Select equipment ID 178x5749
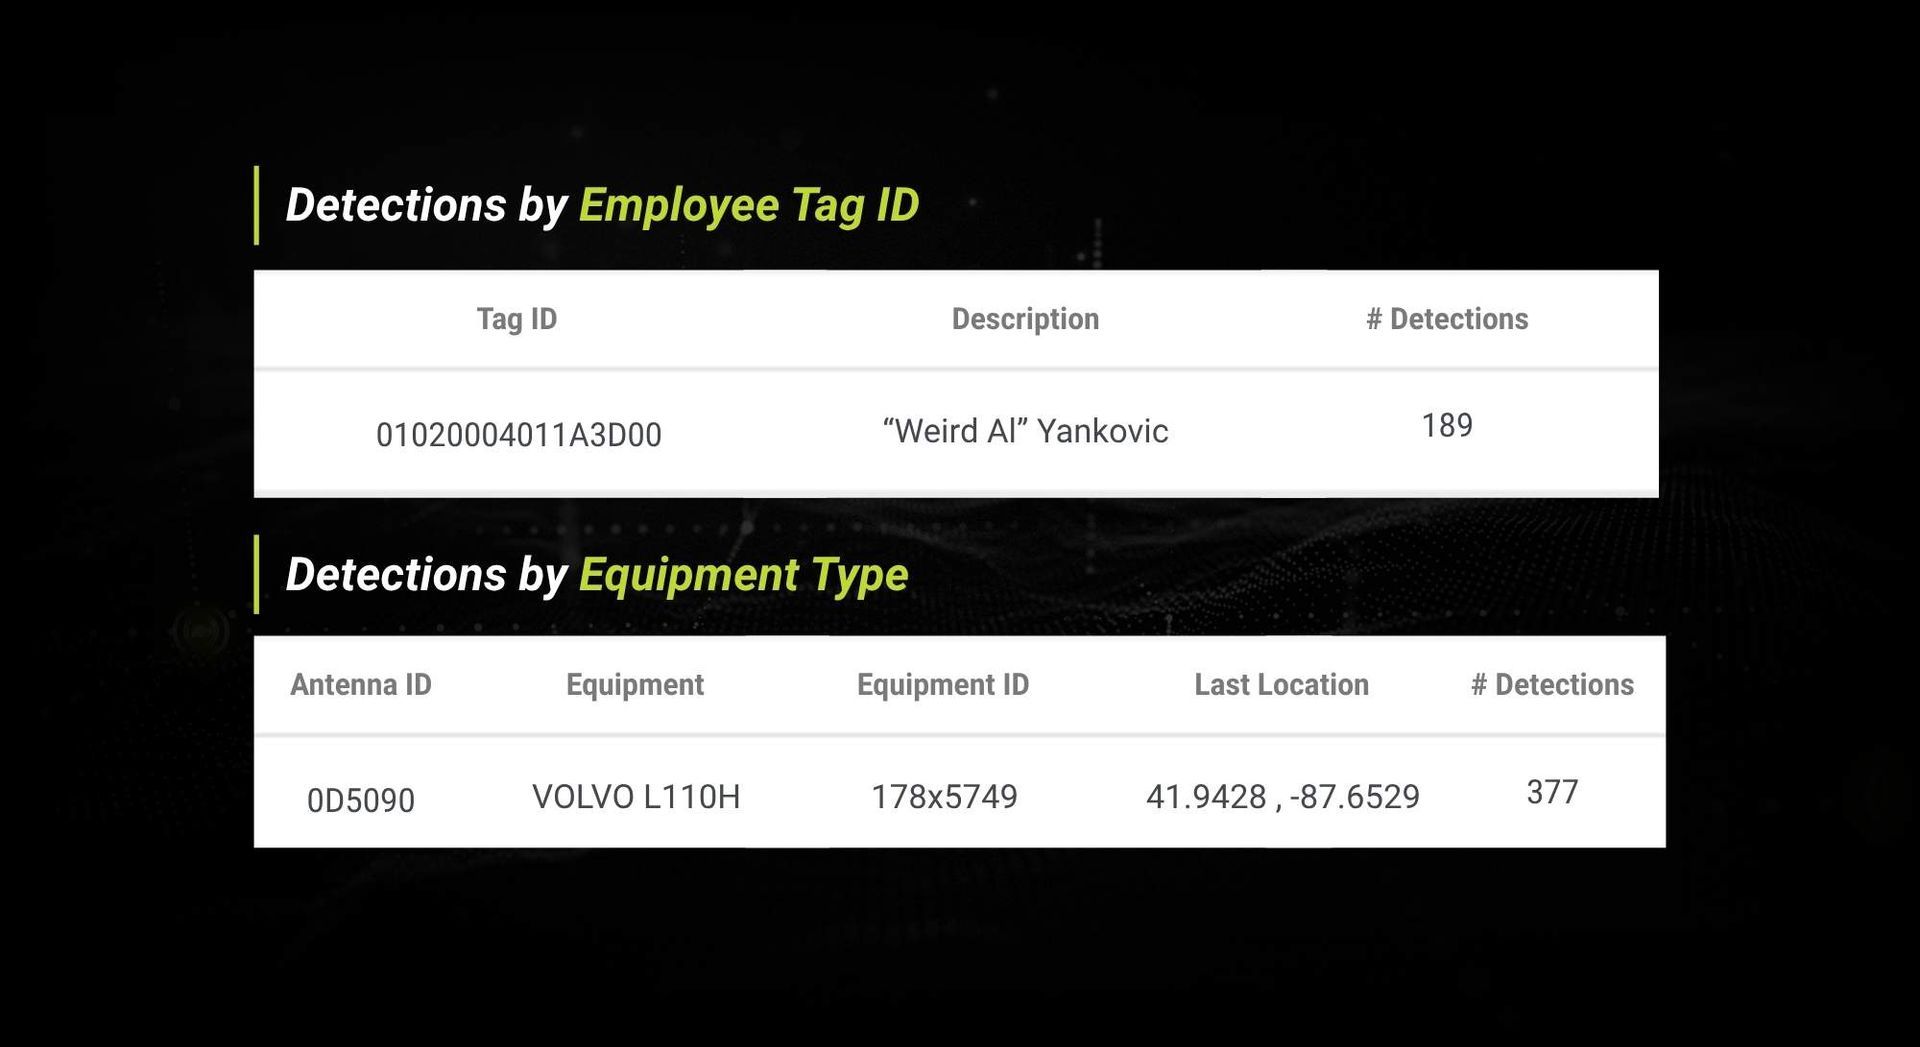1920x1047 pixels. pyautogui.click(x=944, y=797)
